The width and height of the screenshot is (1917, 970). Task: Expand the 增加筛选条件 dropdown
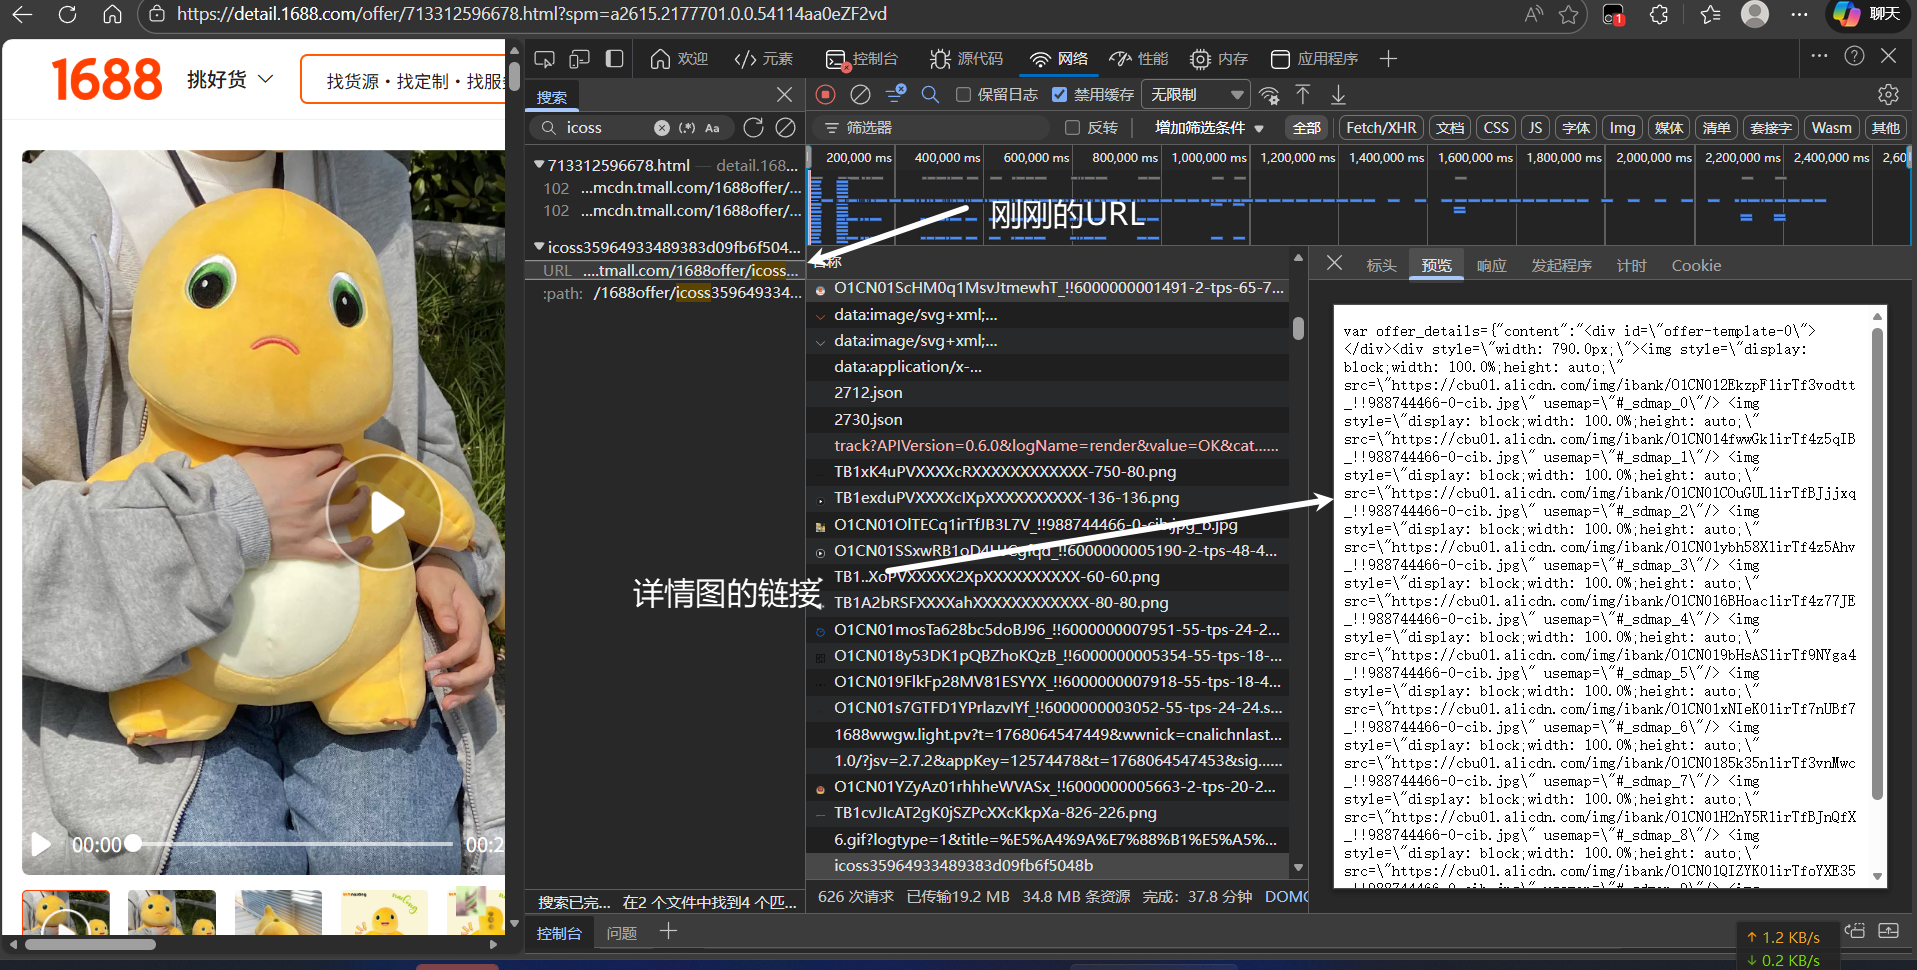pyautogui.click(x=1209, y=127)
